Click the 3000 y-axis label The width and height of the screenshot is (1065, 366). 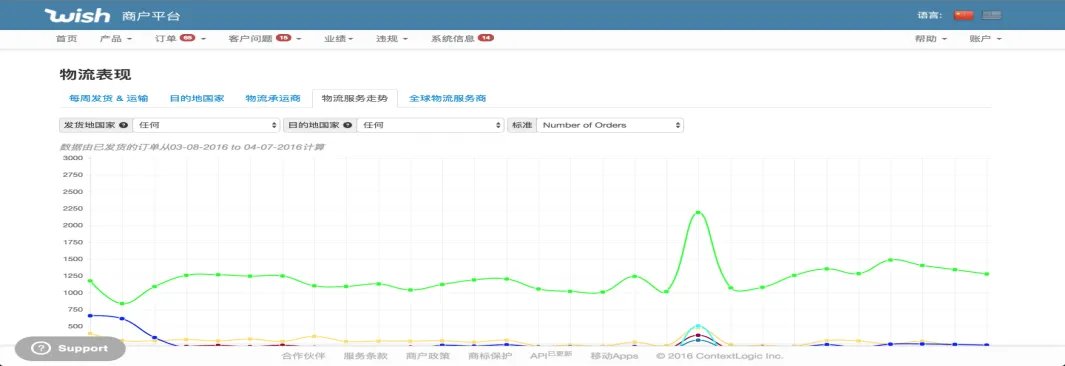click(72, 158)
